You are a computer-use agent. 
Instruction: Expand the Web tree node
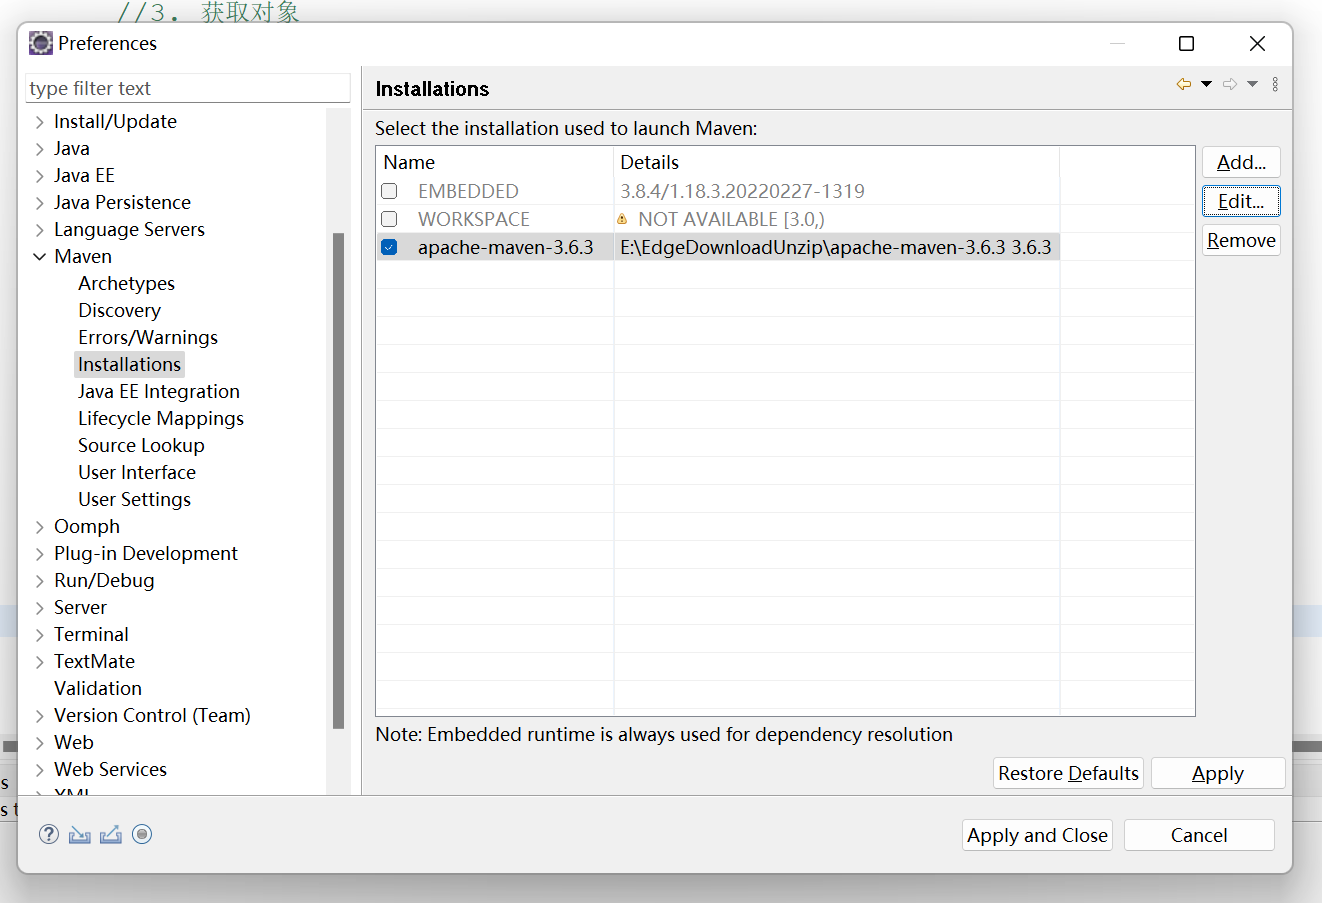click(40, 743)
